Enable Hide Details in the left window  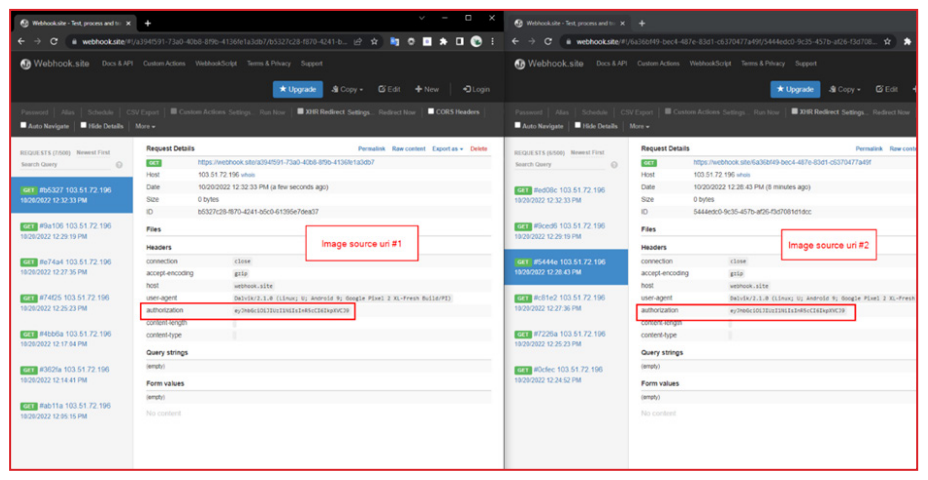click(83, 125)
